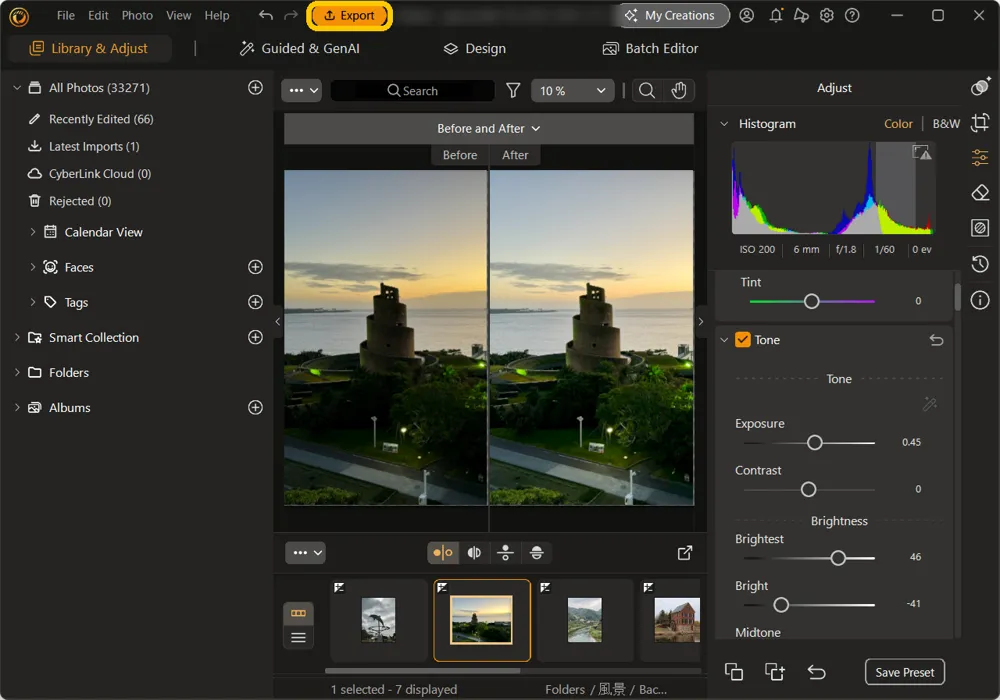Click the Redo arrow in title bar

[291, 15]
